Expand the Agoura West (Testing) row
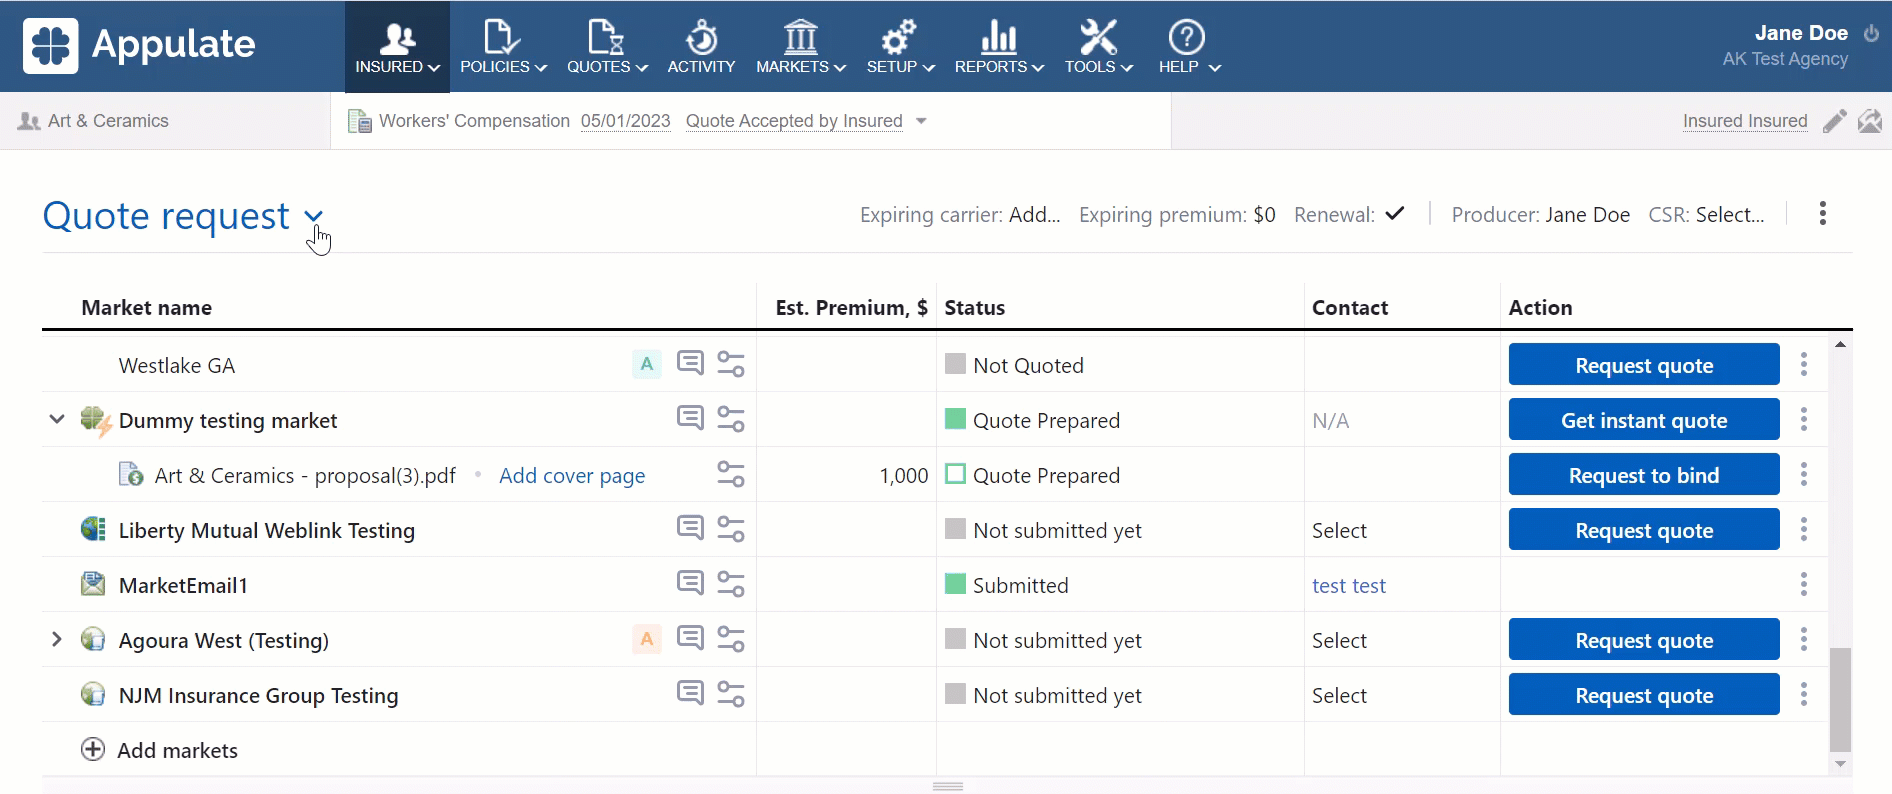 pos(57,639)
